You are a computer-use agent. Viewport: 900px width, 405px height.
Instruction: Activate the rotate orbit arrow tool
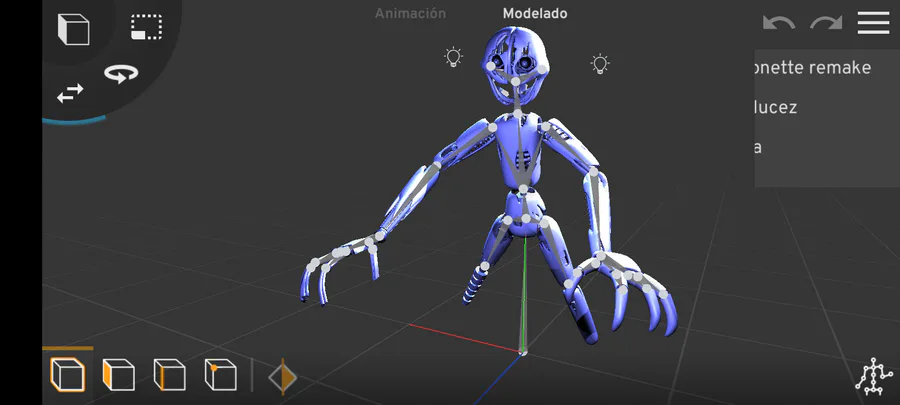(x=121, y=74)
